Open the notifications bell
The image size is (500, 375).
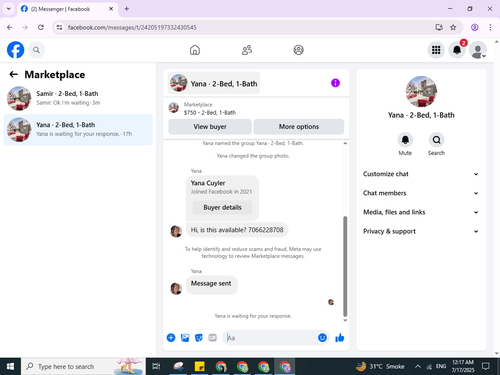pyautogui.click(x=457, y=50)
